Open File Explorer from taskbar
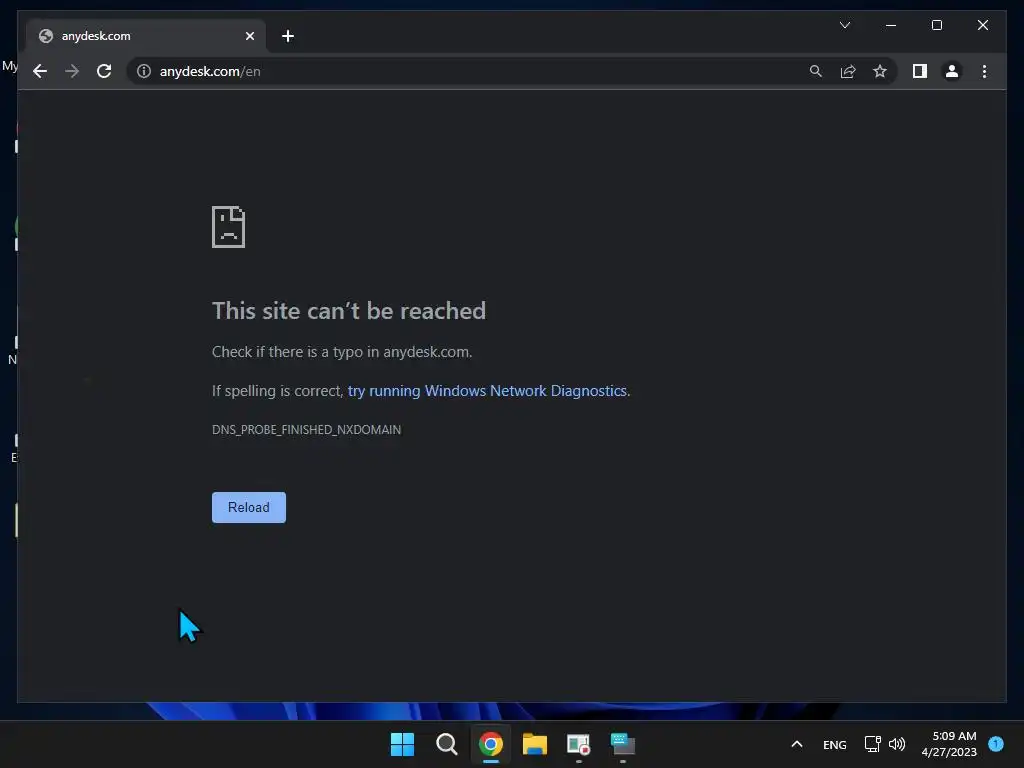The width and height of the screenshot is (1024, 768). point(535,744)
